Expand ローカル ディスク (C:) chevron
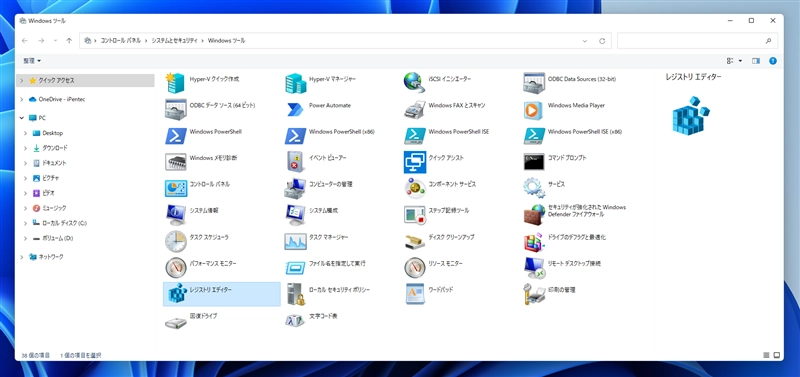The image size is (800, 377). (26, 223)
